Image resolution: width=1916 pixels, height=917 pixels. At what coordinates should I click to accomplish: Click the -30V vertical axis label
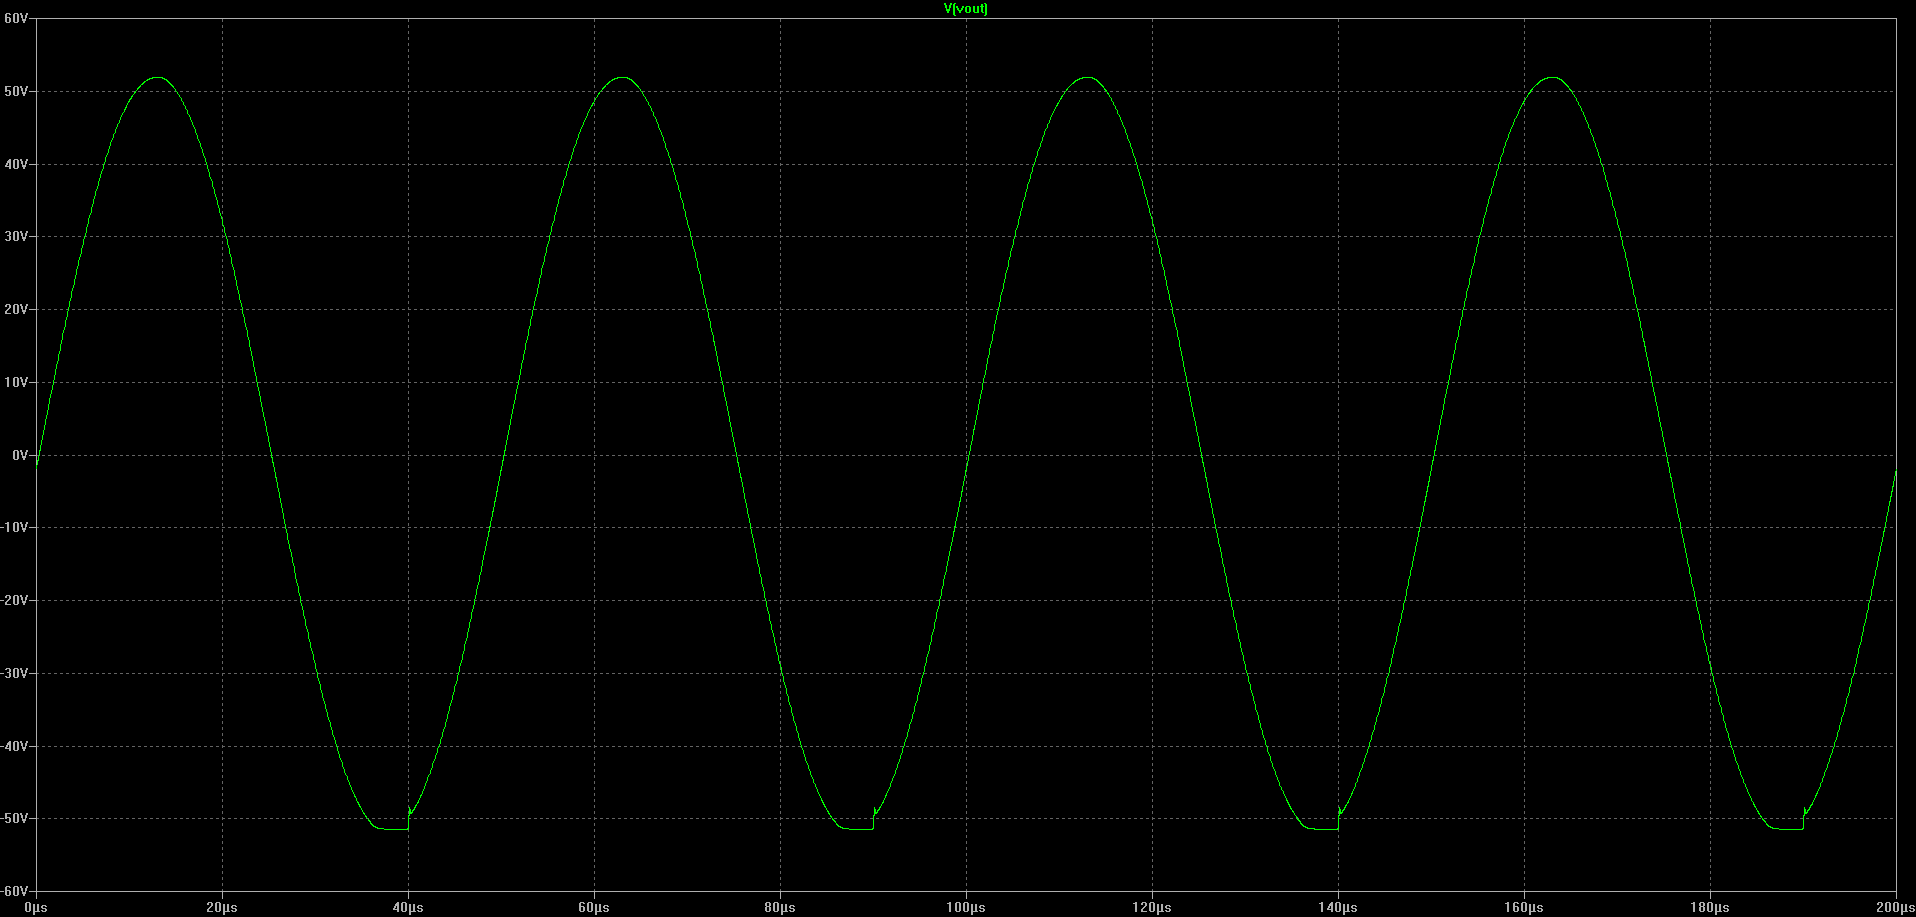click(x=14, y=673)
